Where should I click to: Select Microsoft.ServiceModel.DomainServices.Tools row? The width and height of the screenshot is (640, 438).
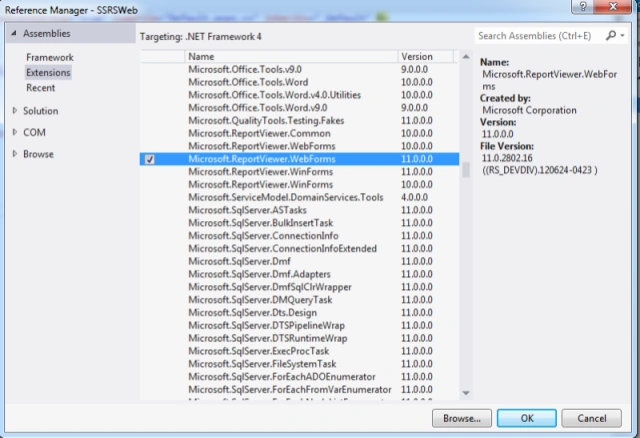(x=299, y=198)
